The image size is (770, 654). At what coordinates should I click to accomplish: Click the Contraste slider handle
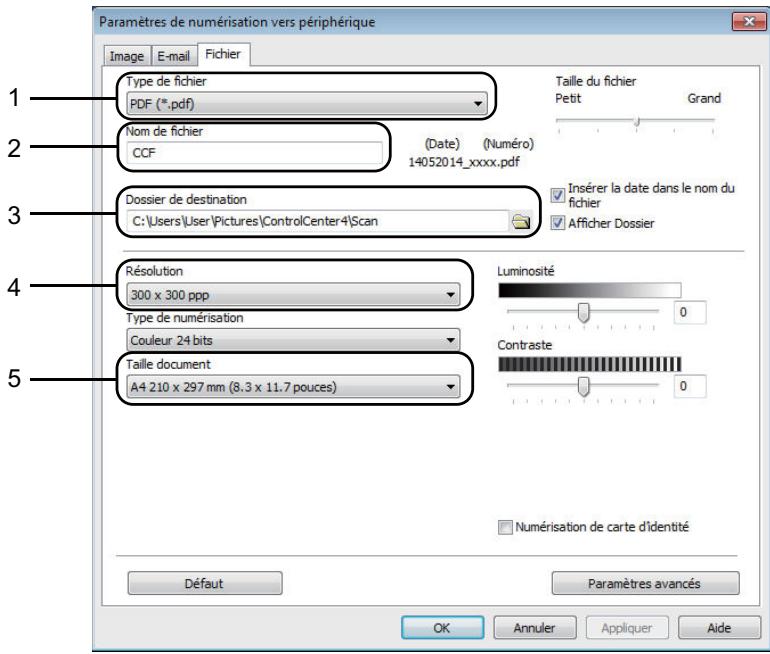pos(583,386)
